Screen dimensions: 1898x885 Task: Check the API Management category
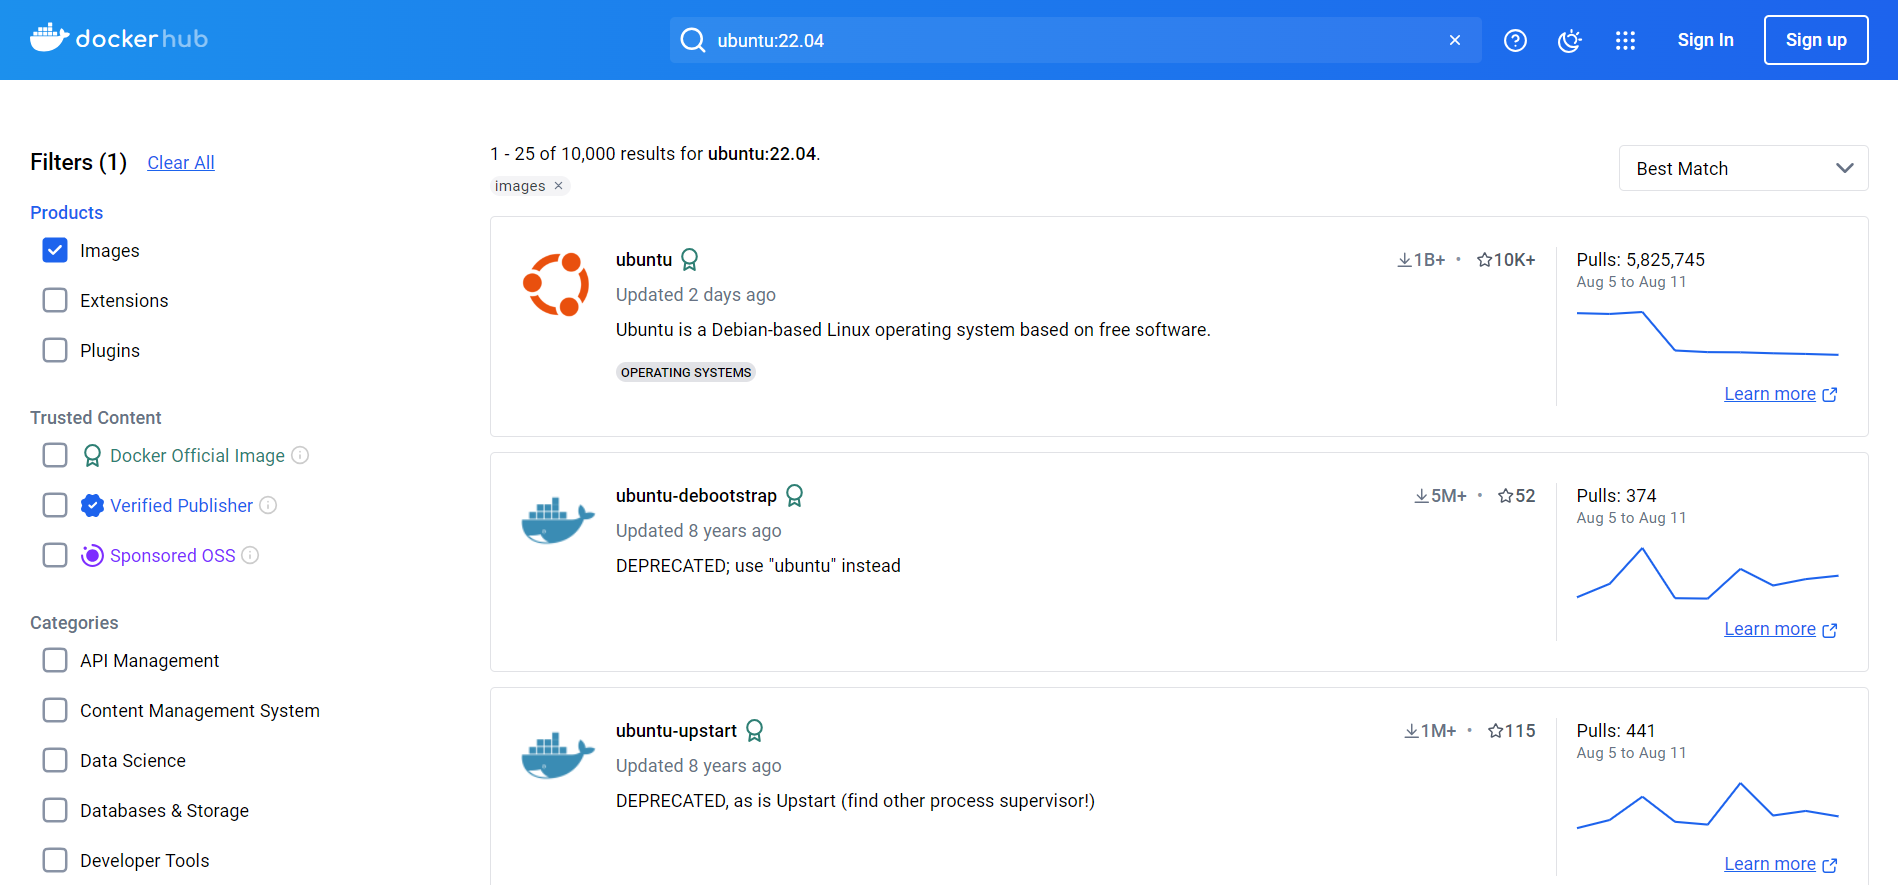pyautogui.click(x=55, y=660)
